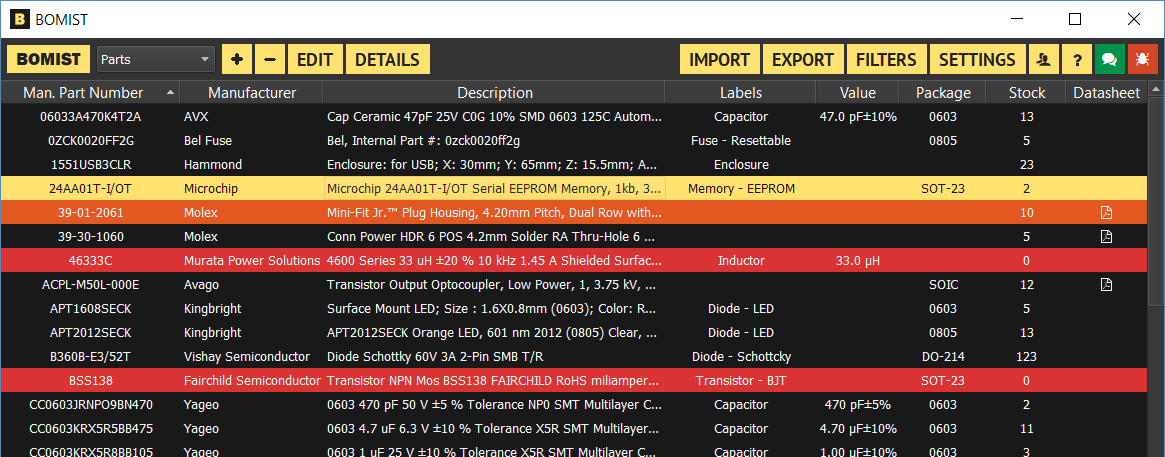Open help with the question mark icon

coord(1077,59)
